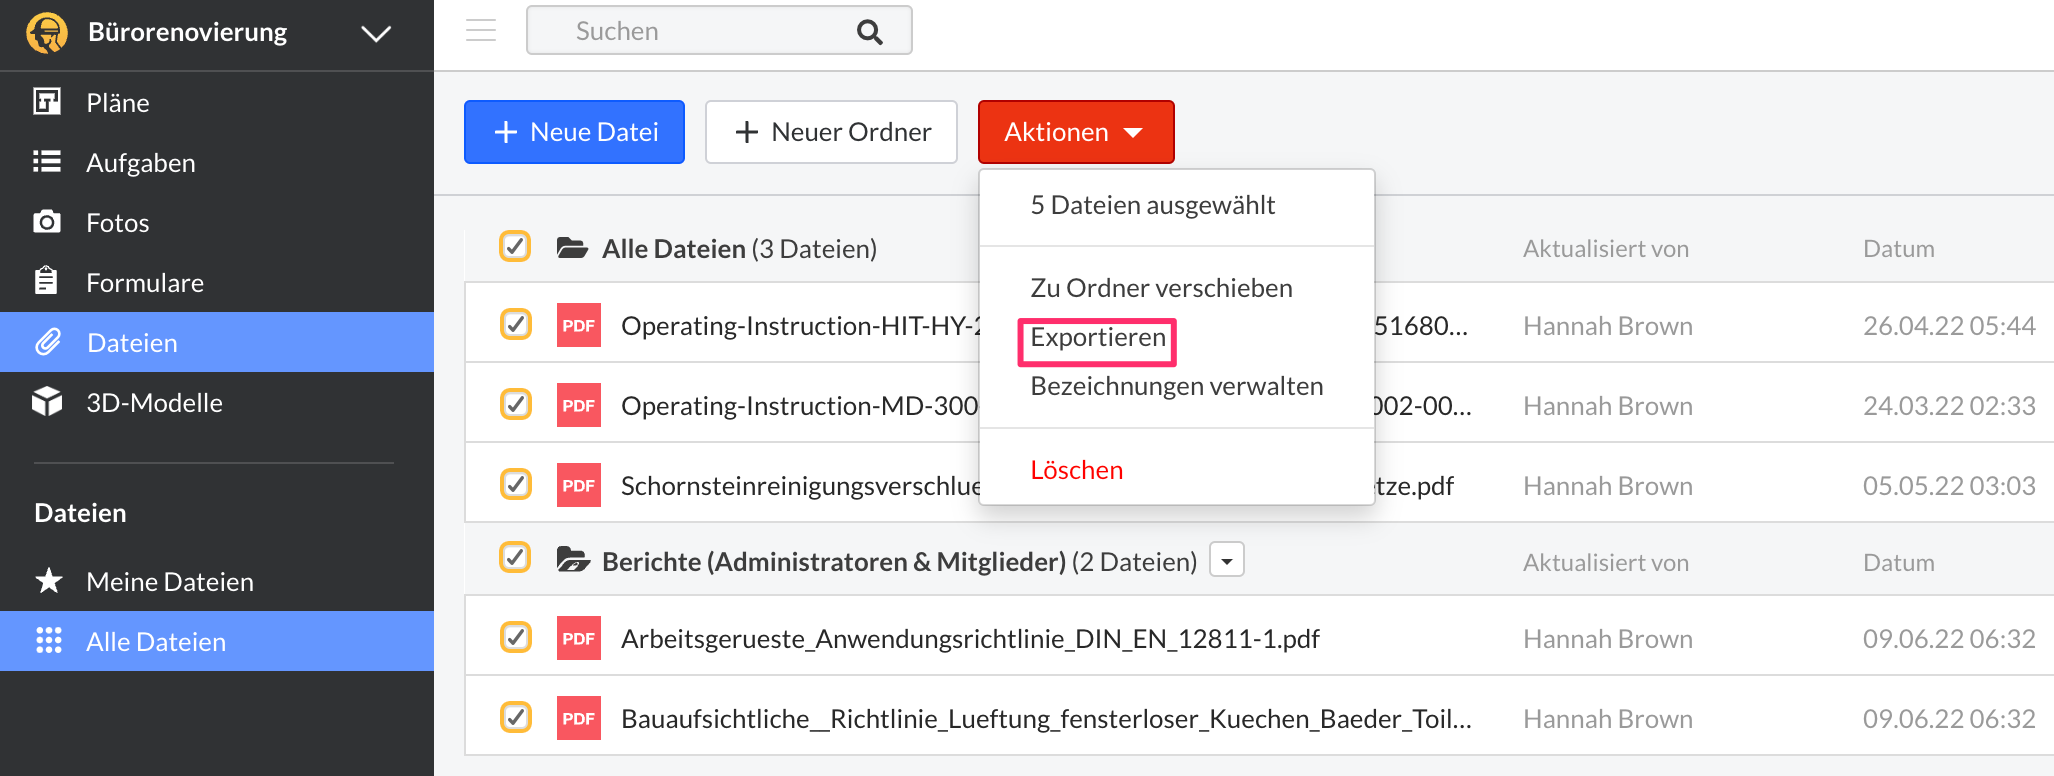The height and width of the screenshot is (776, 2054).
Task: Click the Neuer Ordner button
Action: pyautogui.click(x=831, y=132)
